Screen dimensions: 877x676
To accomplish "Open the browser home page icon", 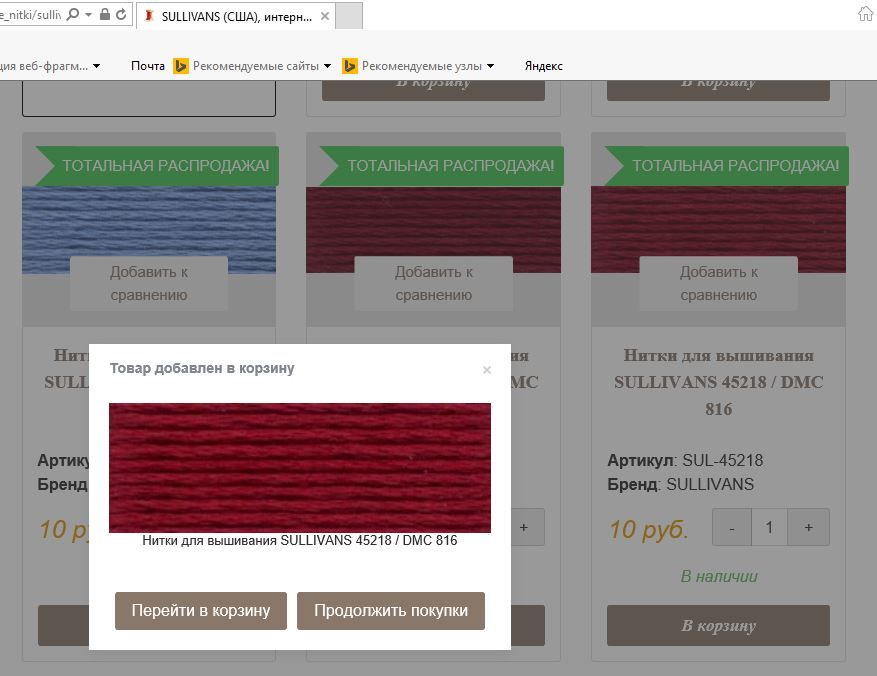I will point(865,14).
